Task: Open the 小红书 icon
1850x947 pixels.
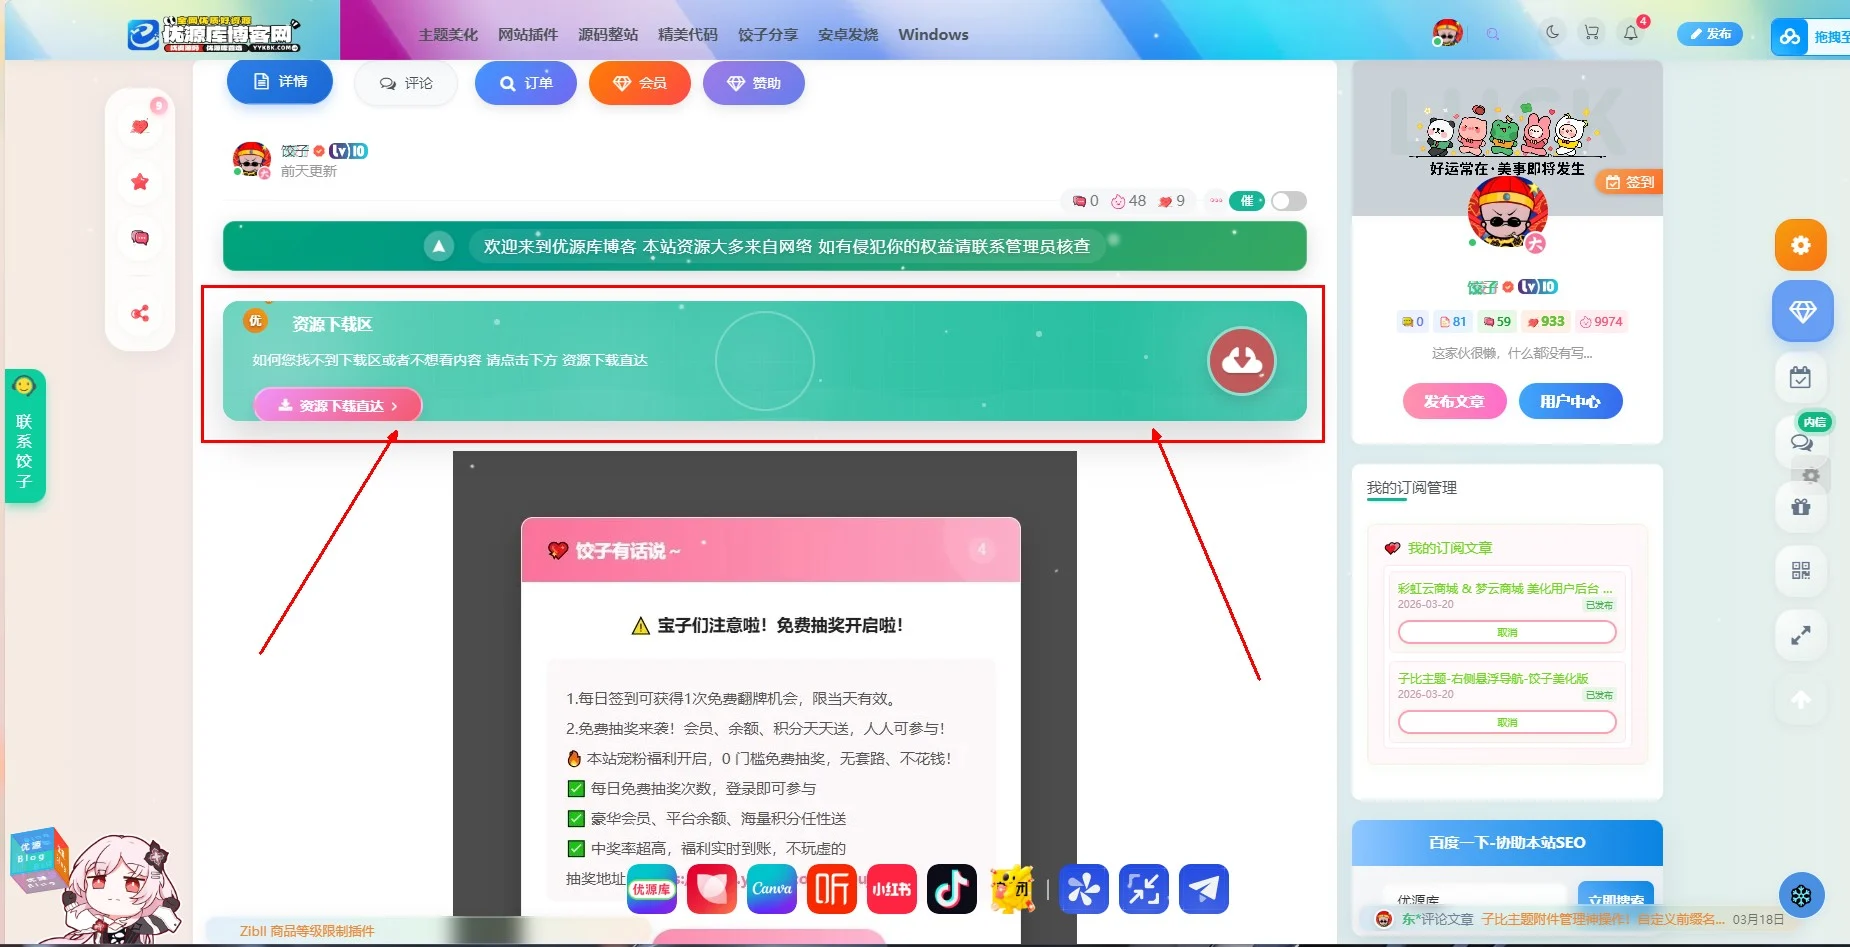Action: 891,888
